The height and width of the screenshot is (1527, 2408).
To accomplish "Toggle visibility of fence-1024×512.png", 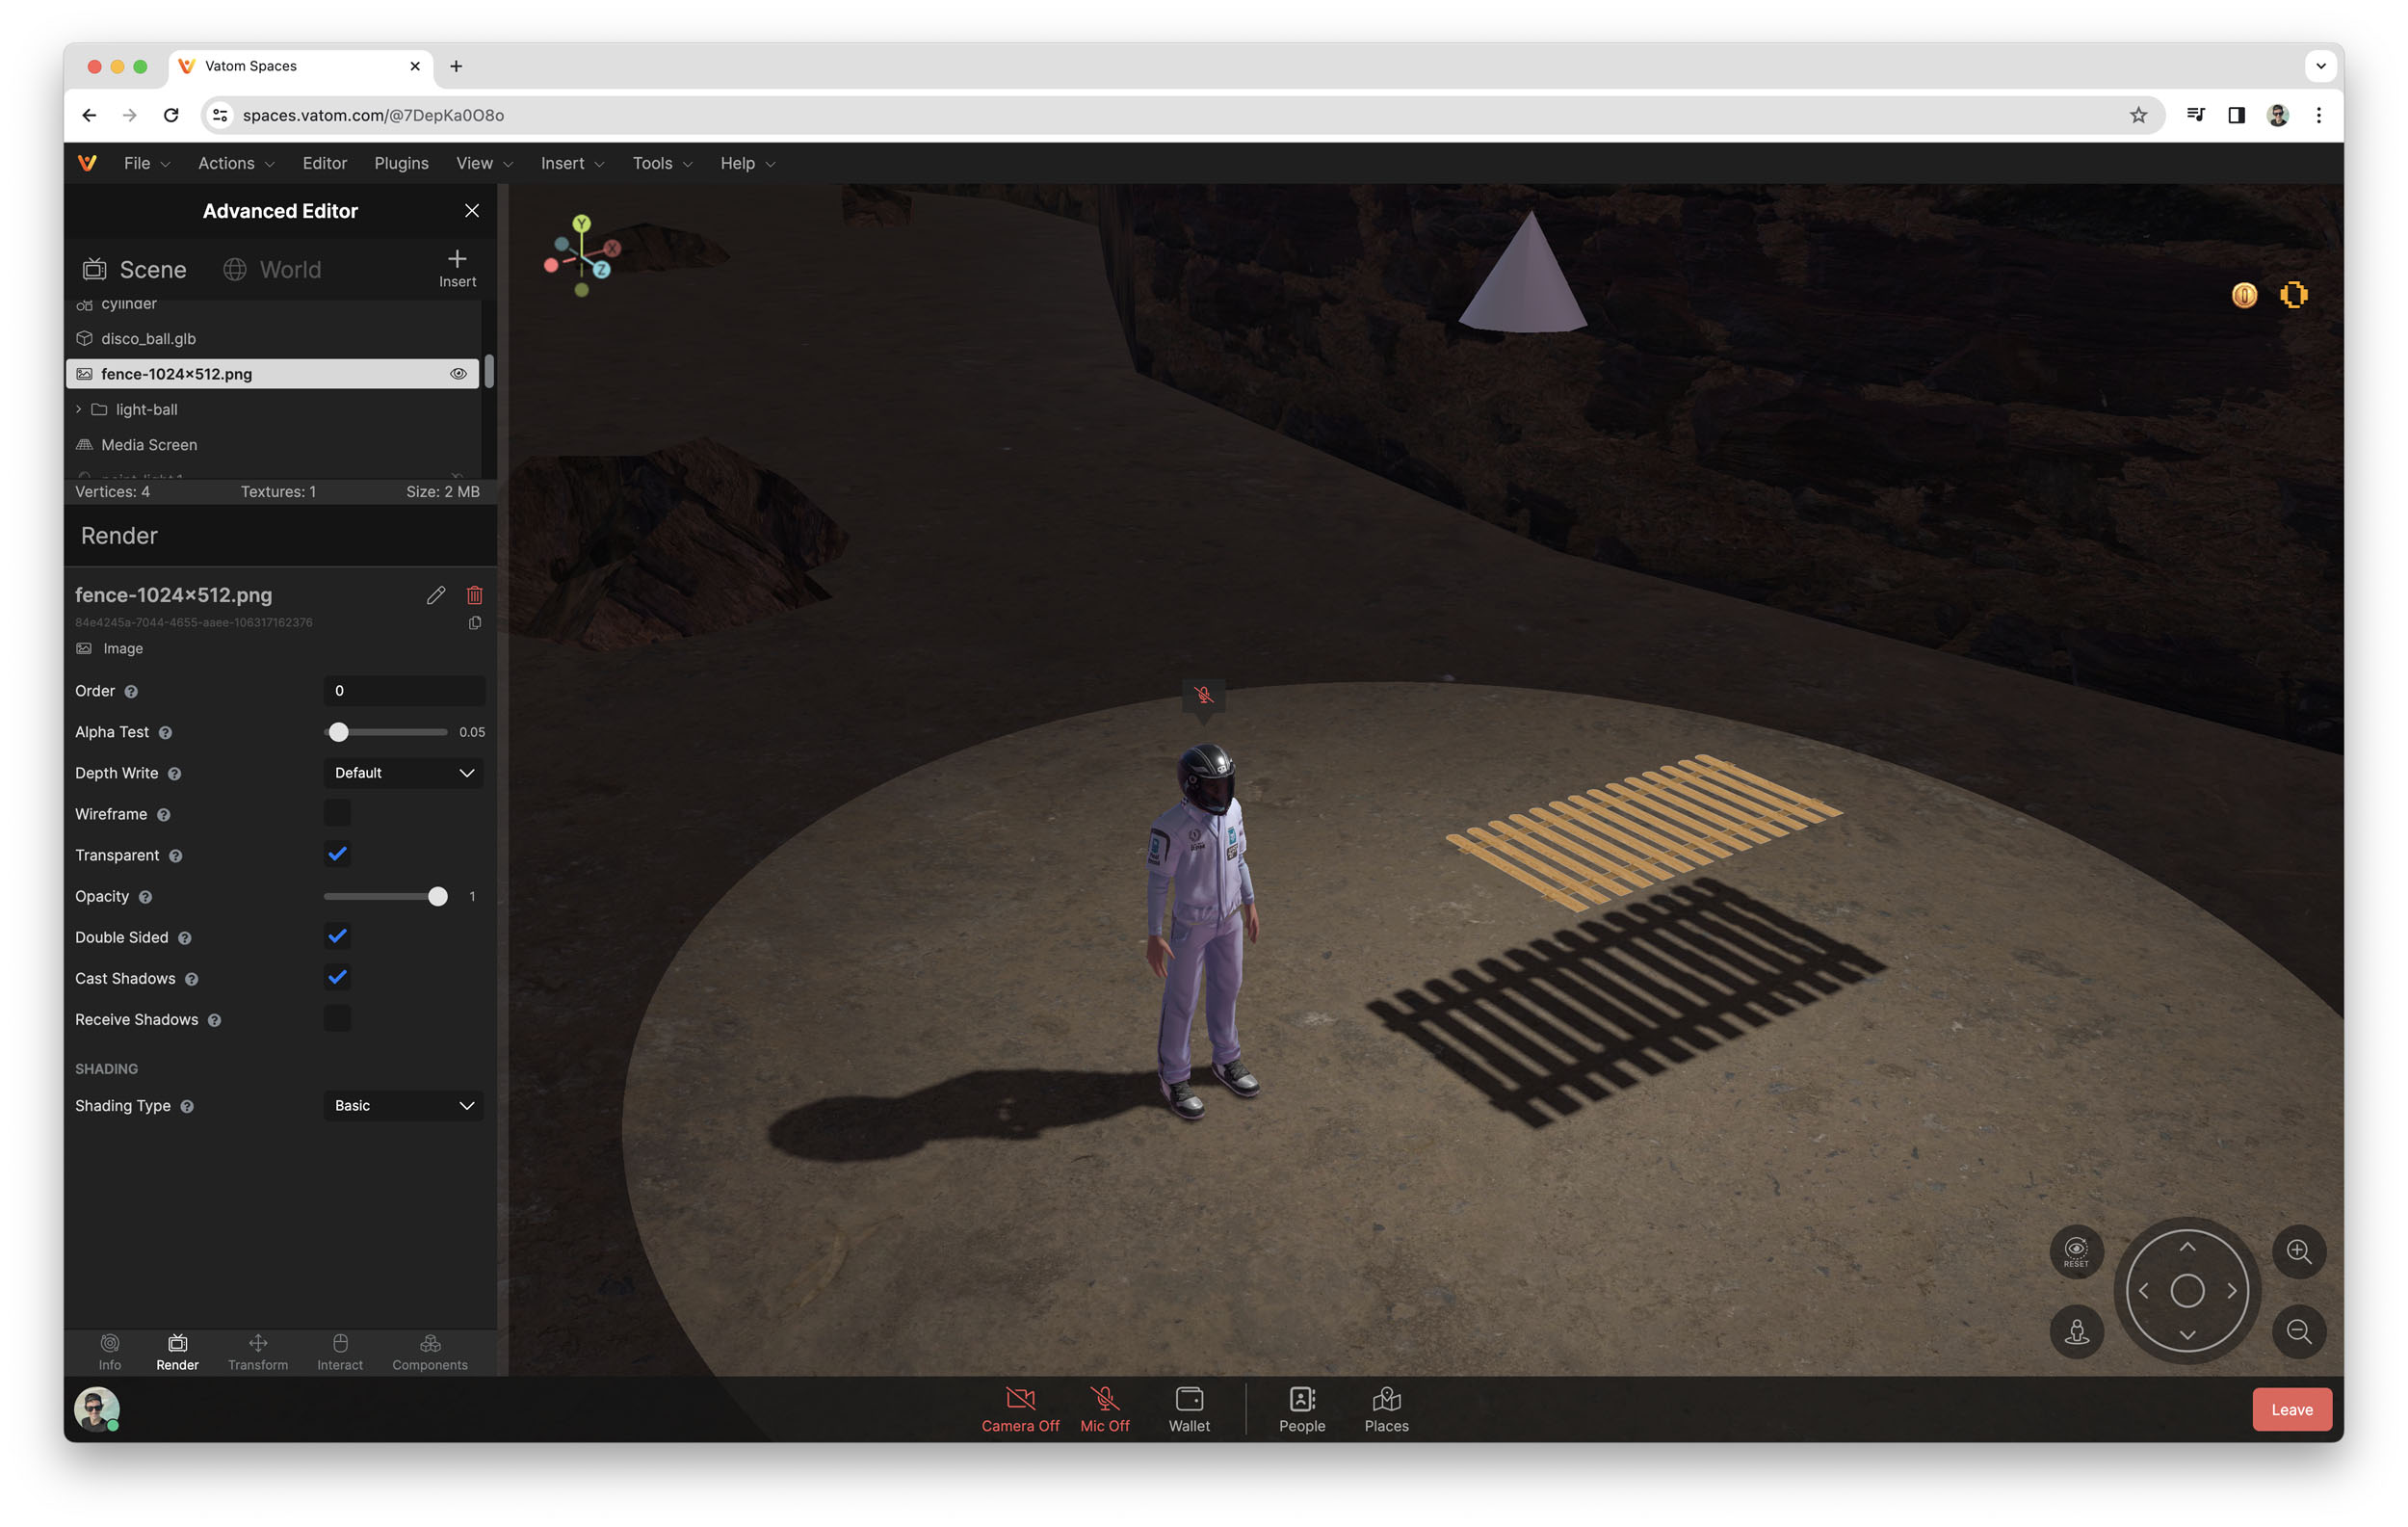I will [x=458, y=374].
